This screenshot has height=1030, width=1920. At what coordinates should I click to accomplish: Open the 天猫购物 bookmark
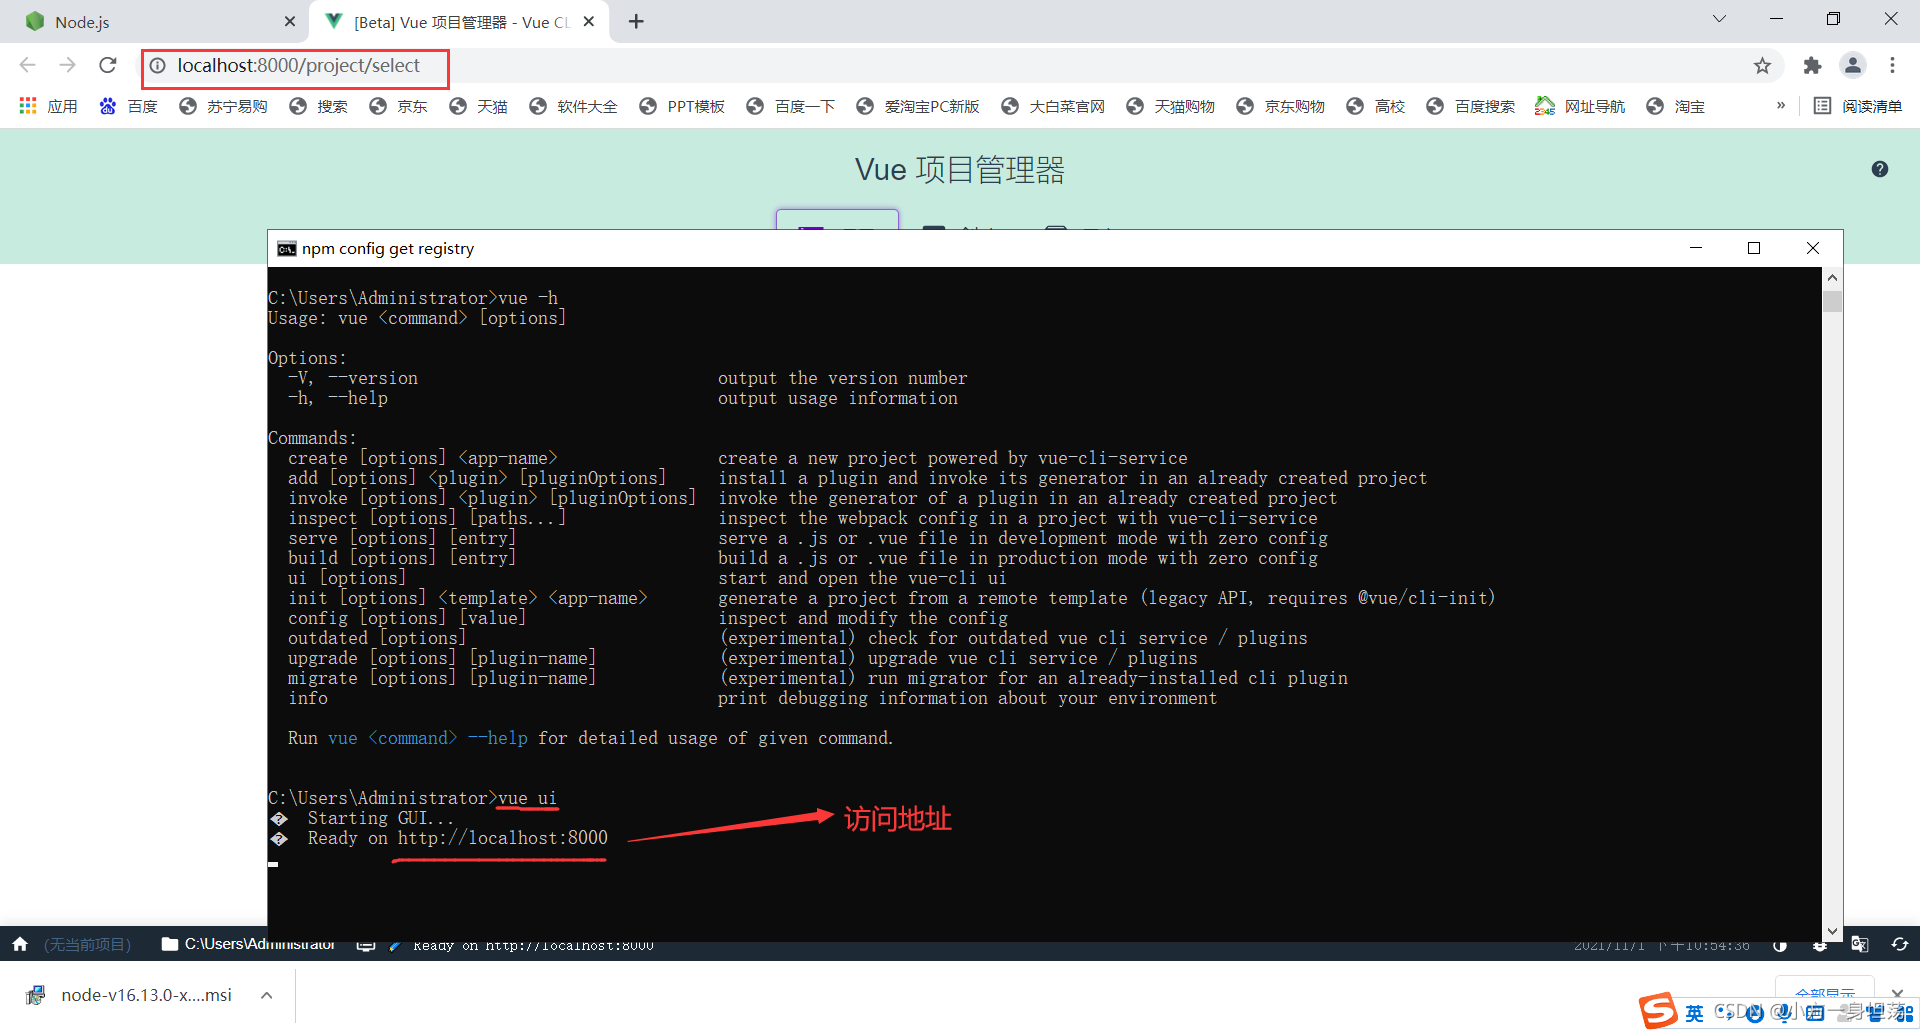click(1171, 106)
